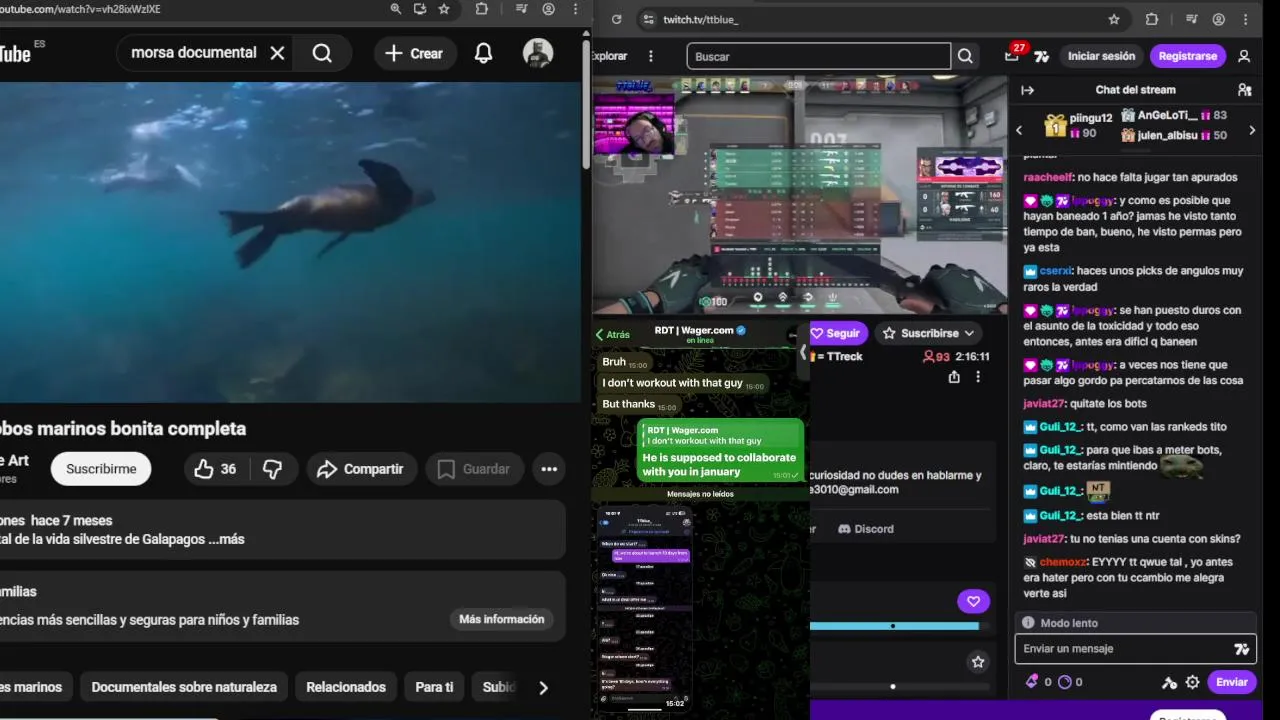Open media controls icon in the Twitch window
The height and width of the screenshot is (720, 1280).
pyautogui.click(x=1191, y=19)
